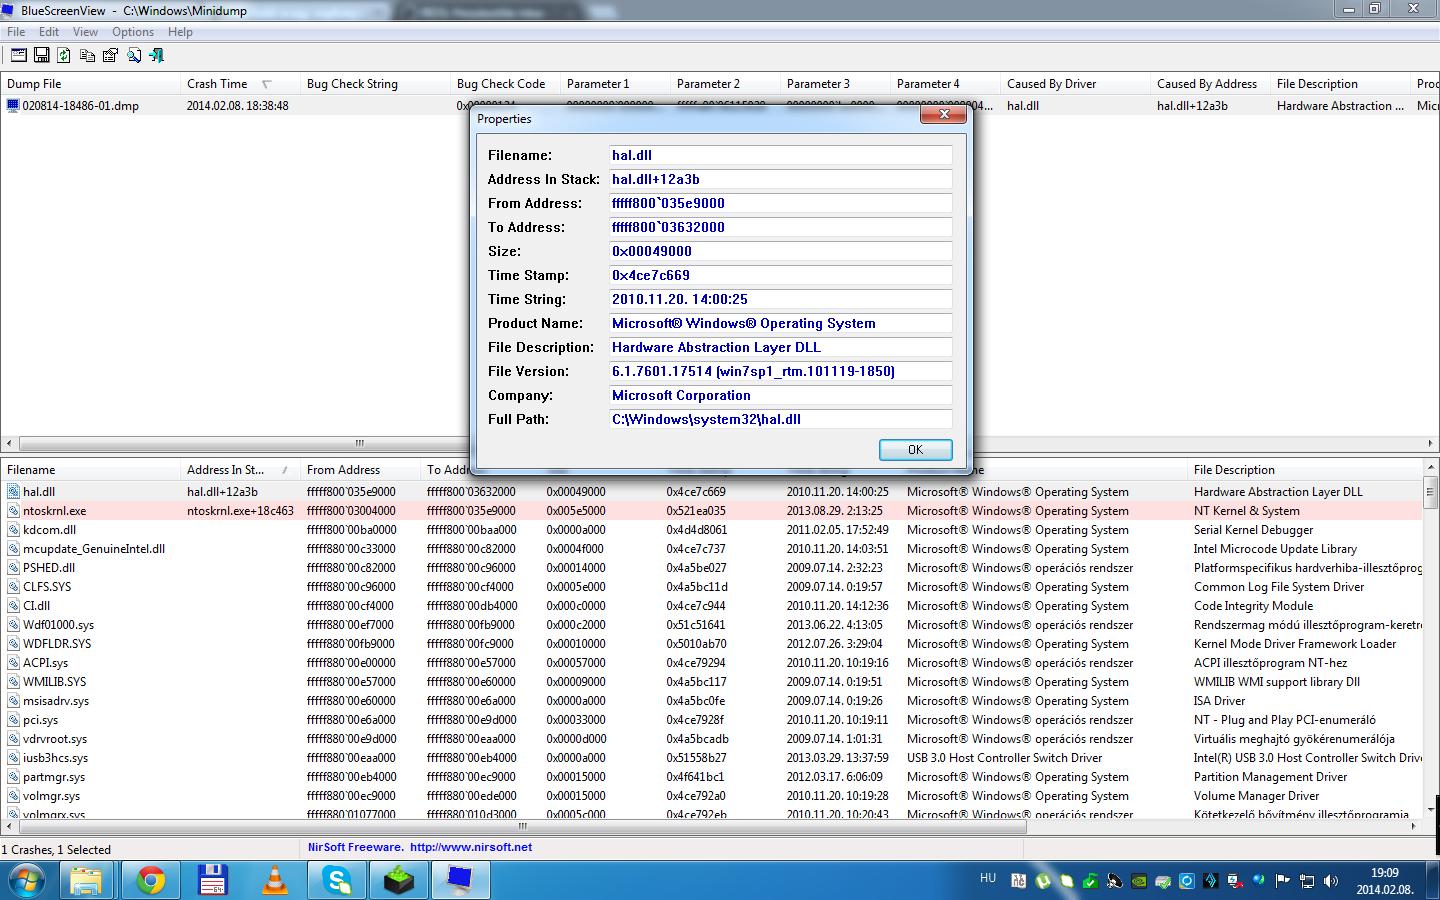Open the nirsoft.net link in status bar
The width and height of the screenshot is (1440, 900).
(471, 847)
